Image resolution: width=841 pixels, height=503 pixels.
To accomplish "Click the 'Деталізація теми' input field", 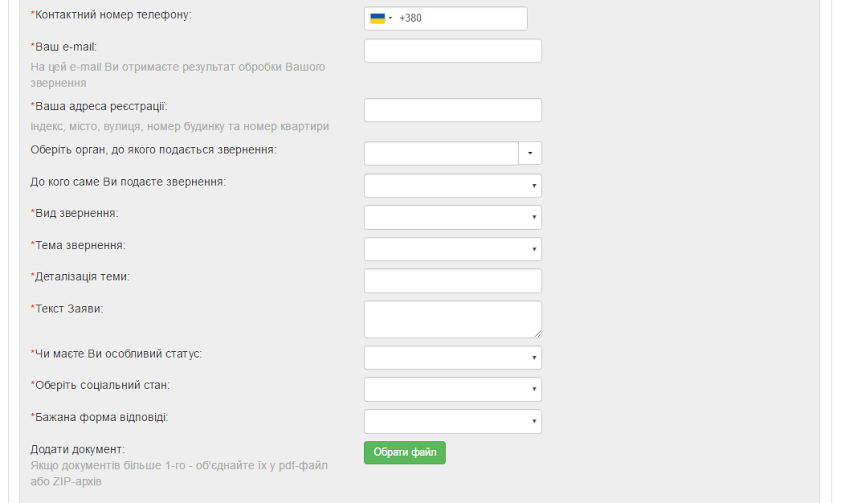I will (x=452, y=281).
